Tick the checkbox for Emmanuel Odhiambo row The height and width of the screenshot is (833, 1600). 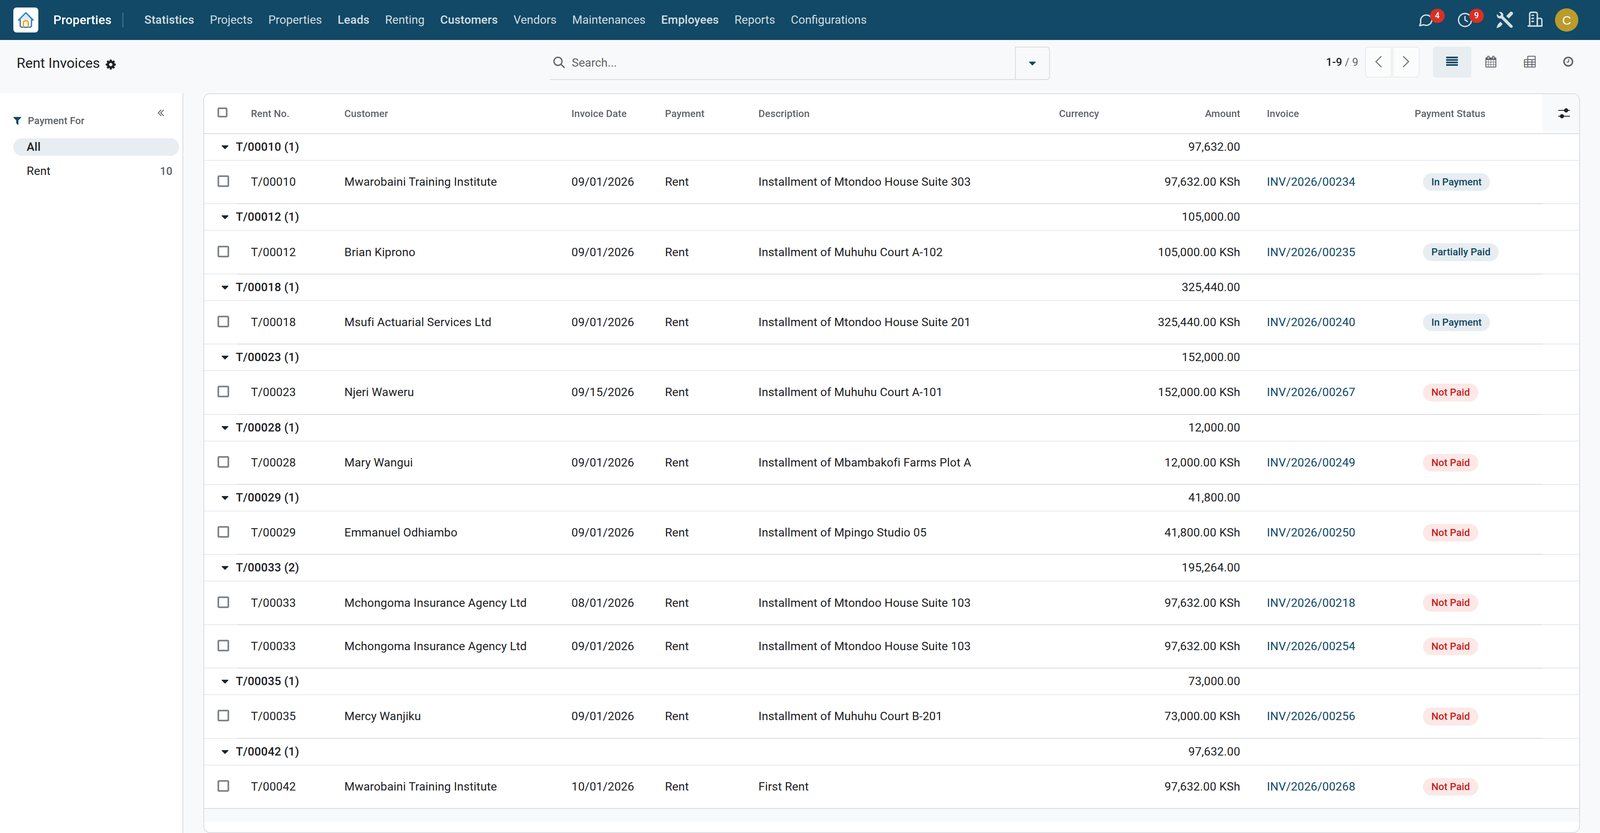223,532
